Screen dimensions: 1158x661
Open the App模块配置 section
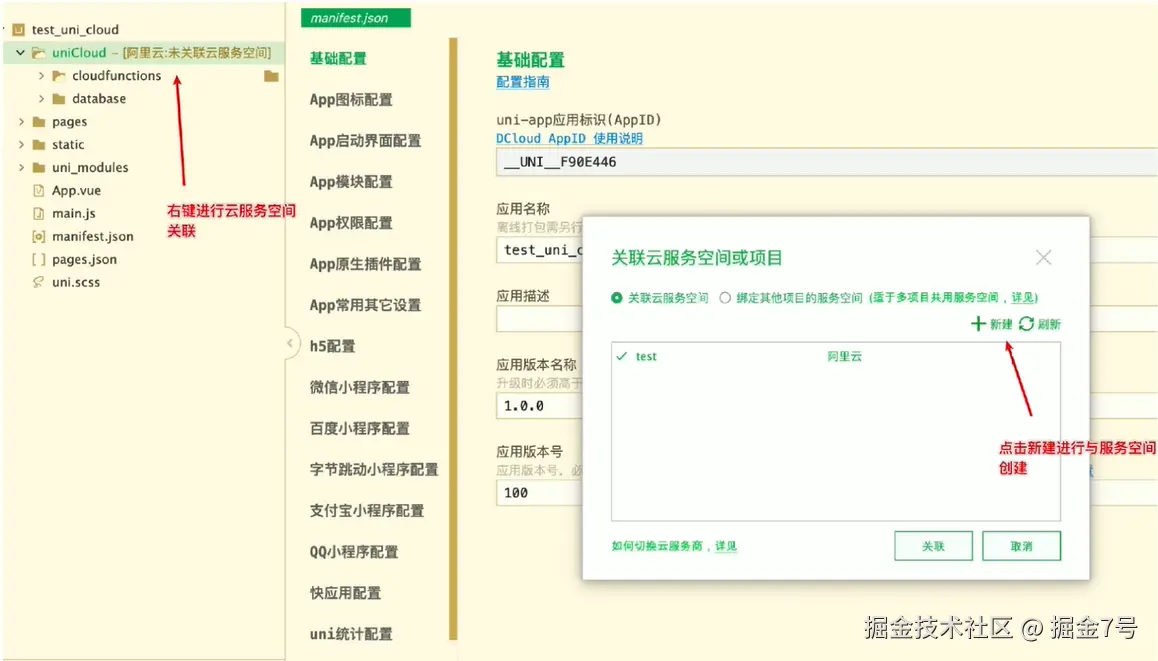coord(351,182)
